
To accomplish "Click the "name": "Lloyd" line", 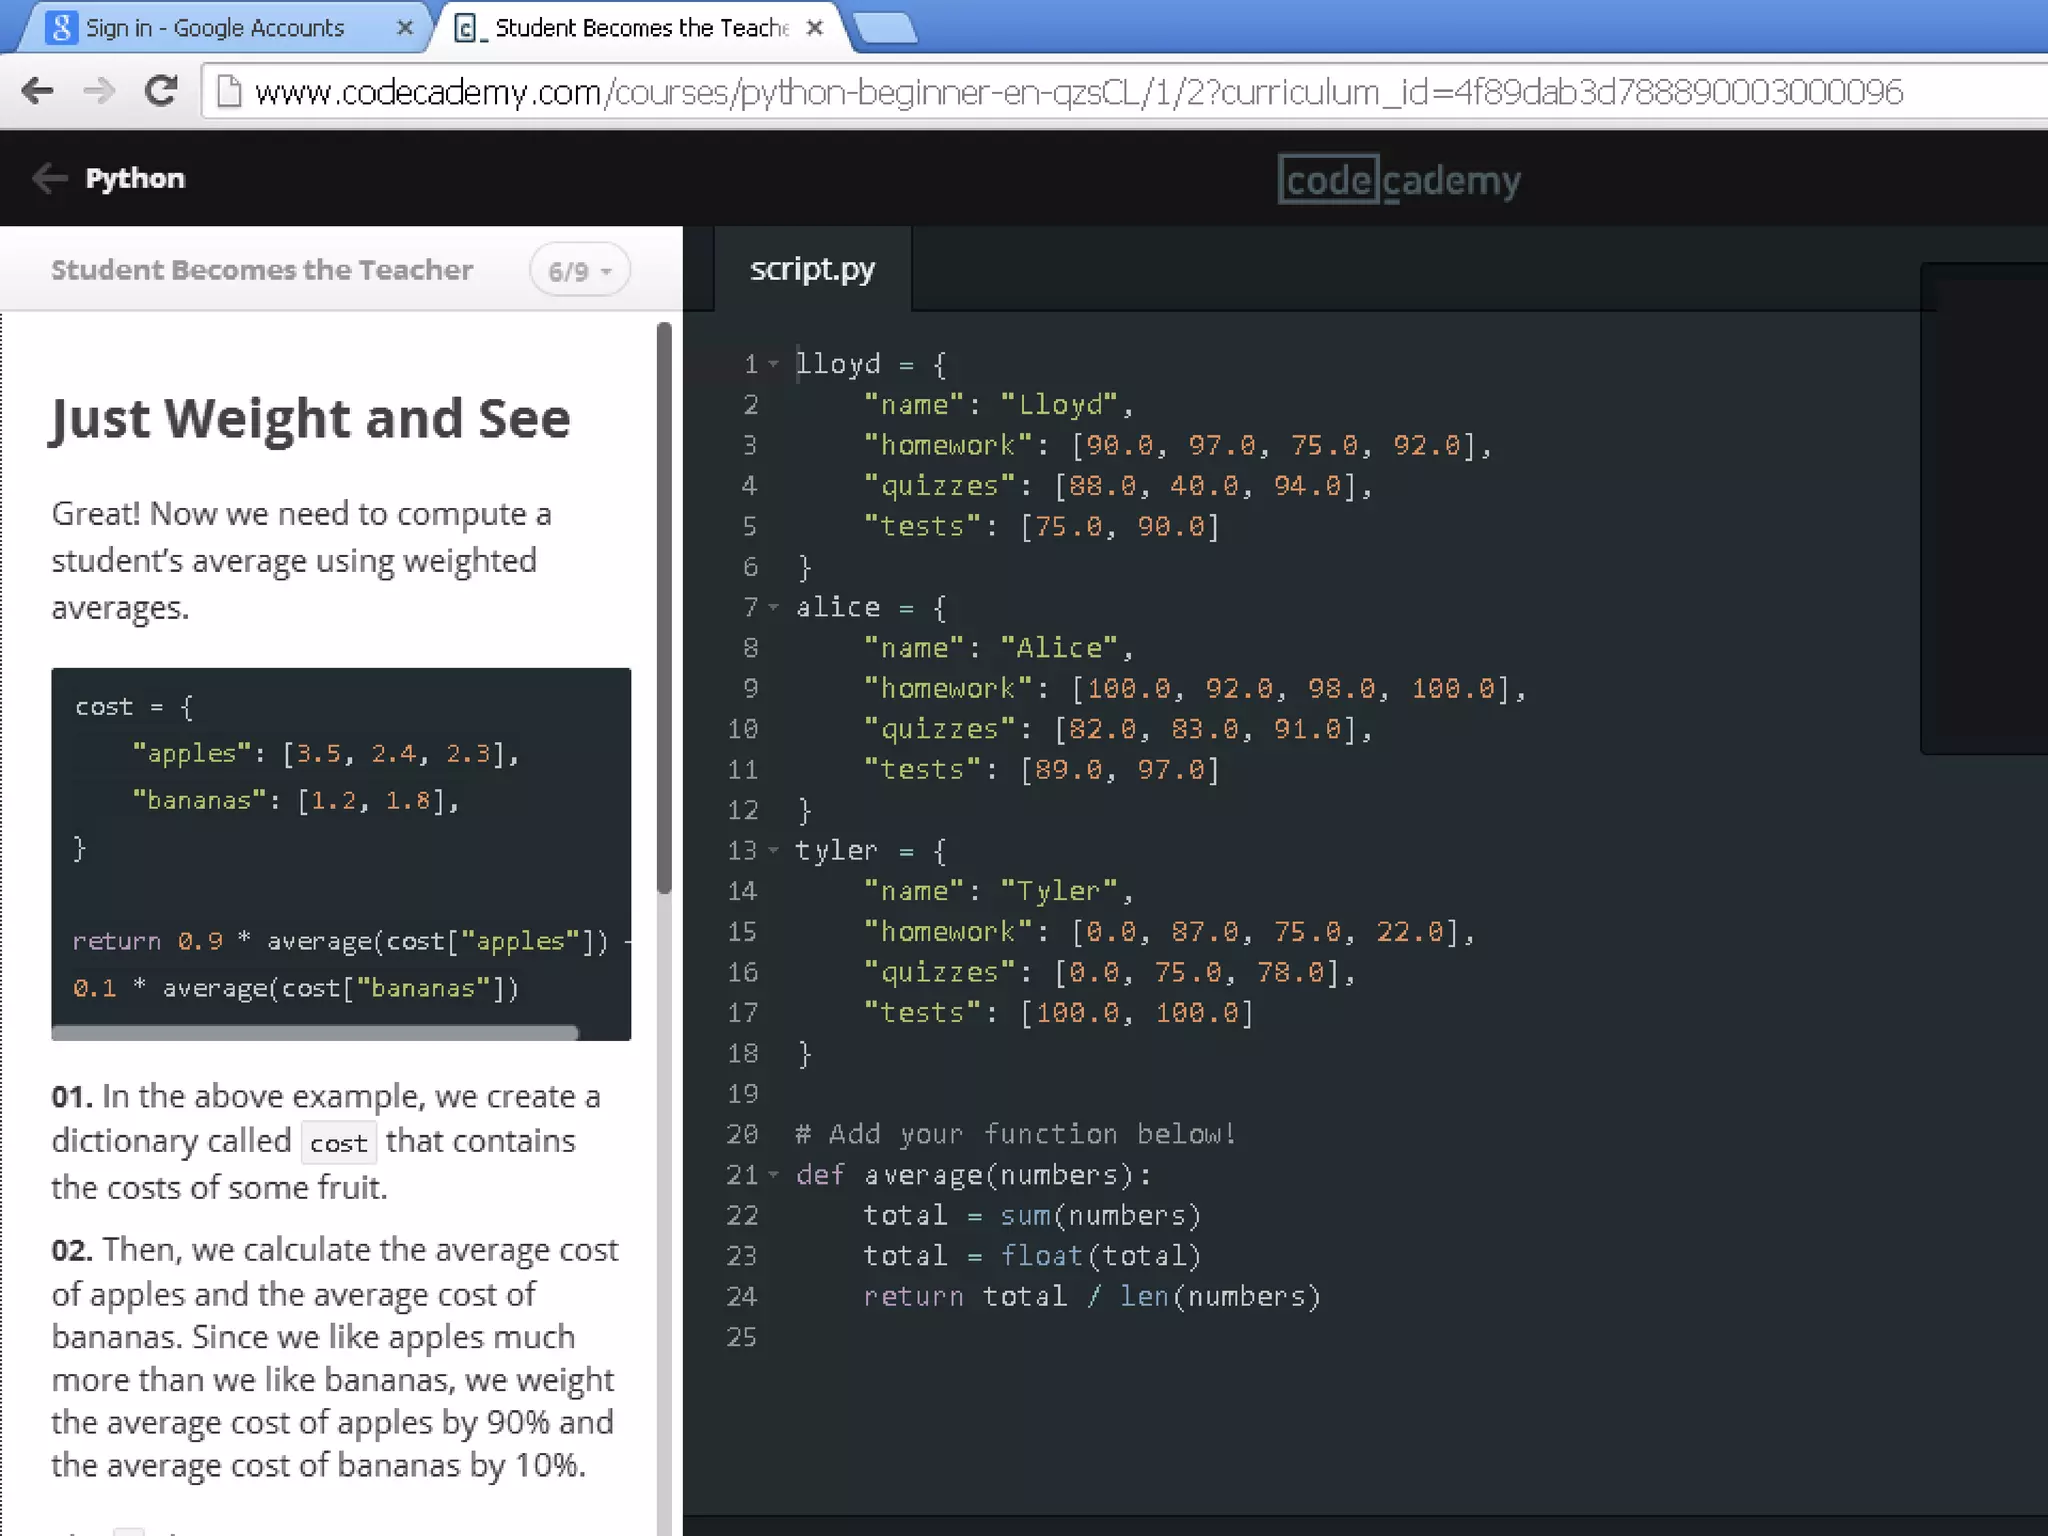I will (x=998, y=405).
